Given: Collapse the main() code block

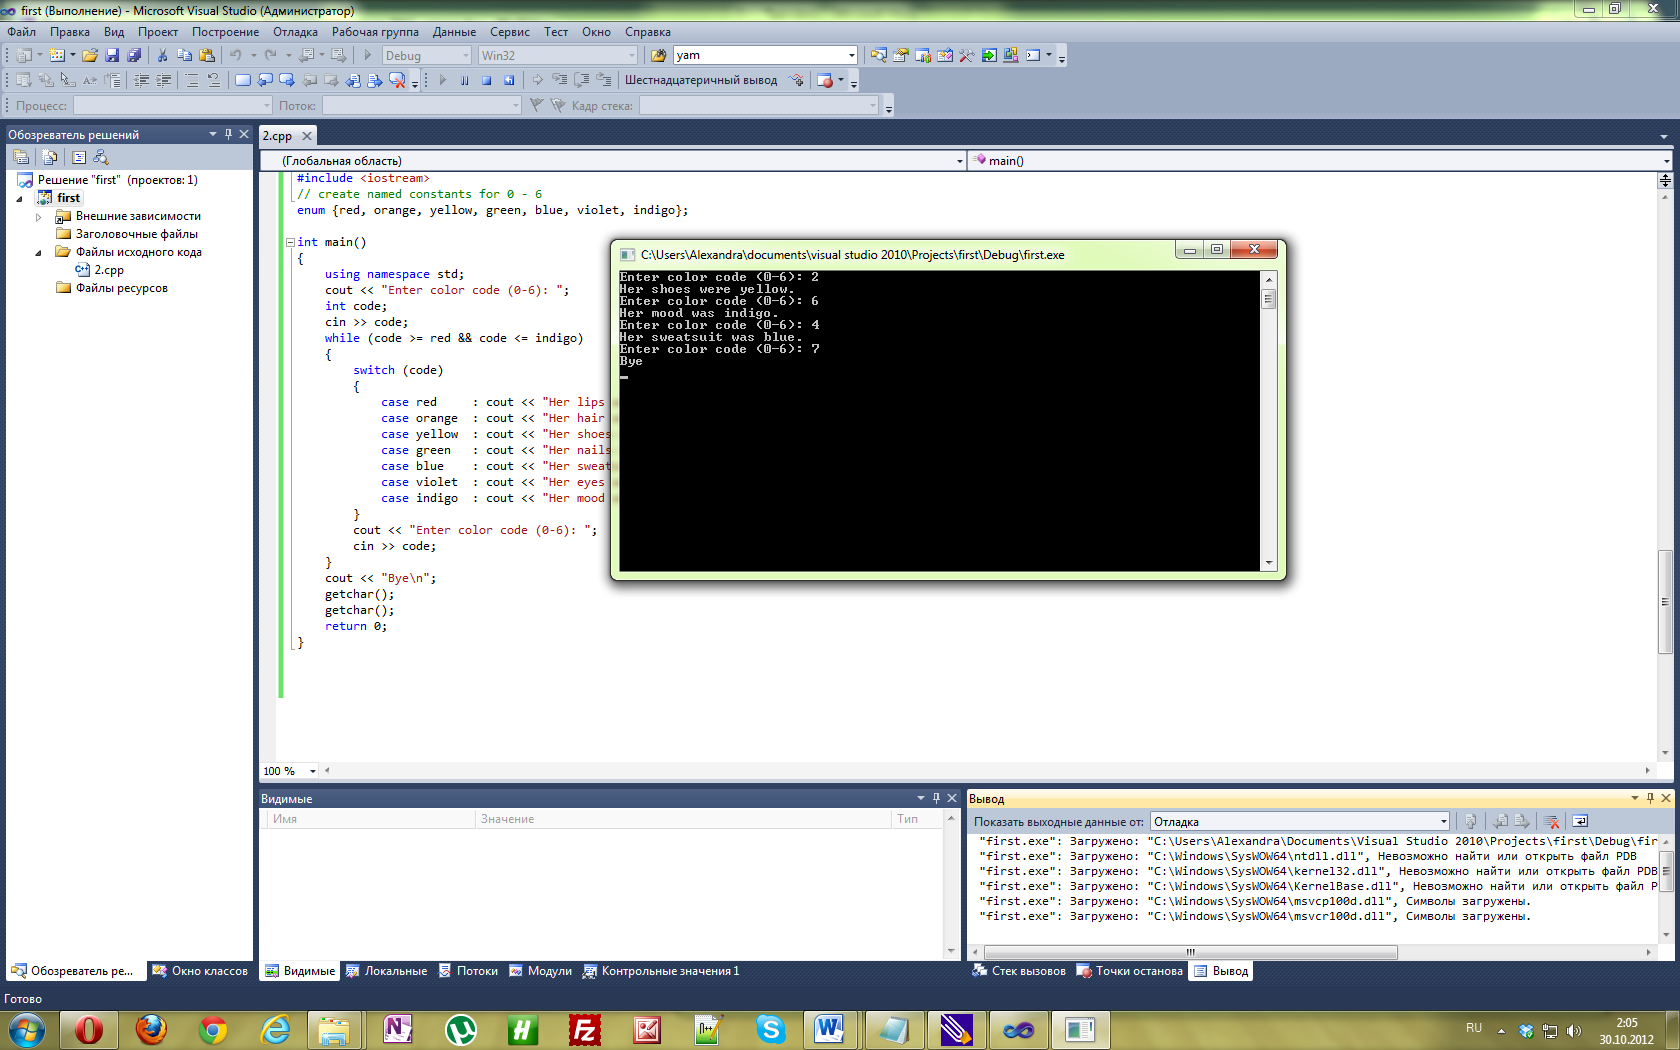Looking at the screenshot, I should (x=290, y=242).
